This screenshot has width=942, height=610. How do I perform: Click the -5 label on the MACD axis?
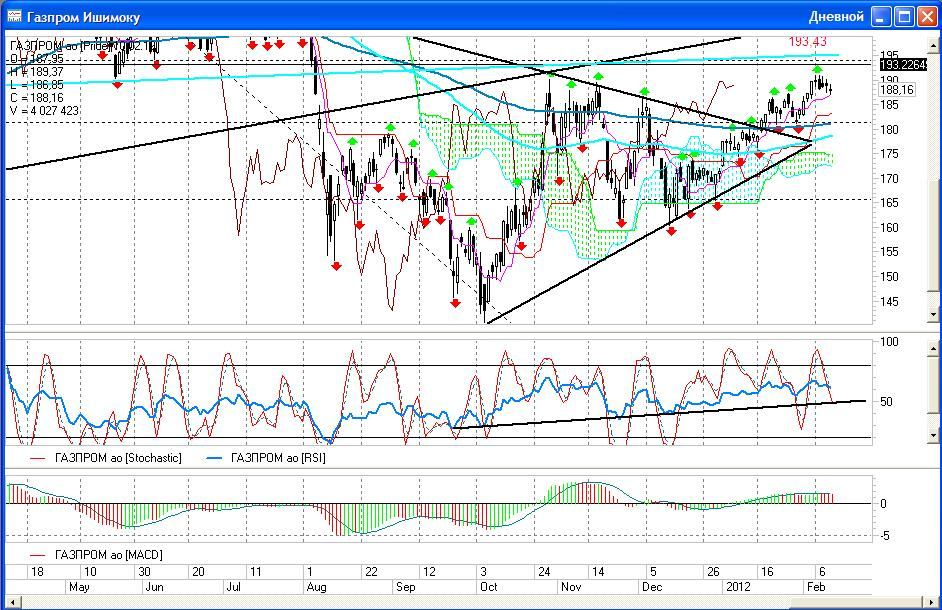click(x=884, y=536)
